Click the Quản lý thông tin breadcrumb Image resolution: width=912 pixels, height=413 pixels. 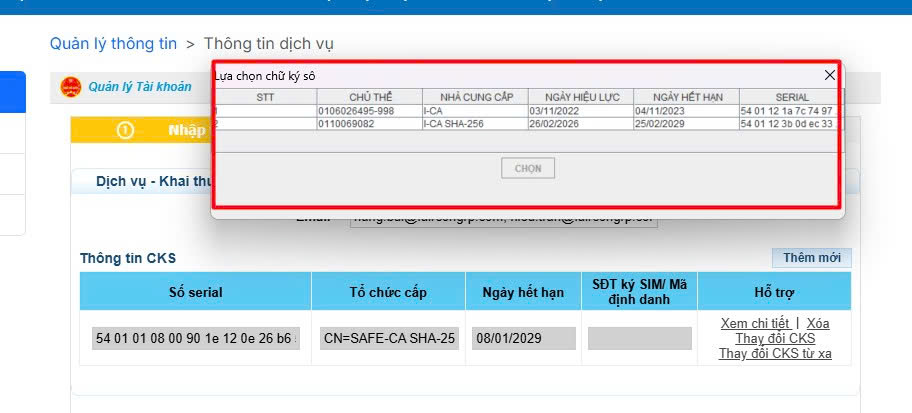113,43
